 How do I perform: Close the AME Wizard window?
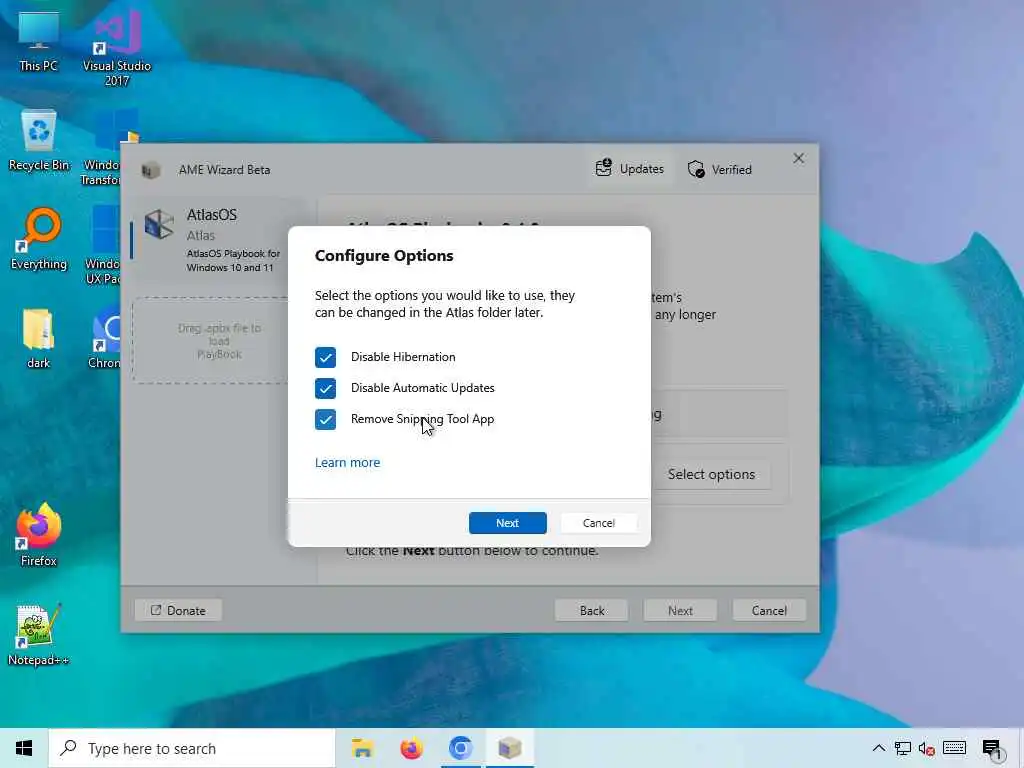click(x=799, y=159)
